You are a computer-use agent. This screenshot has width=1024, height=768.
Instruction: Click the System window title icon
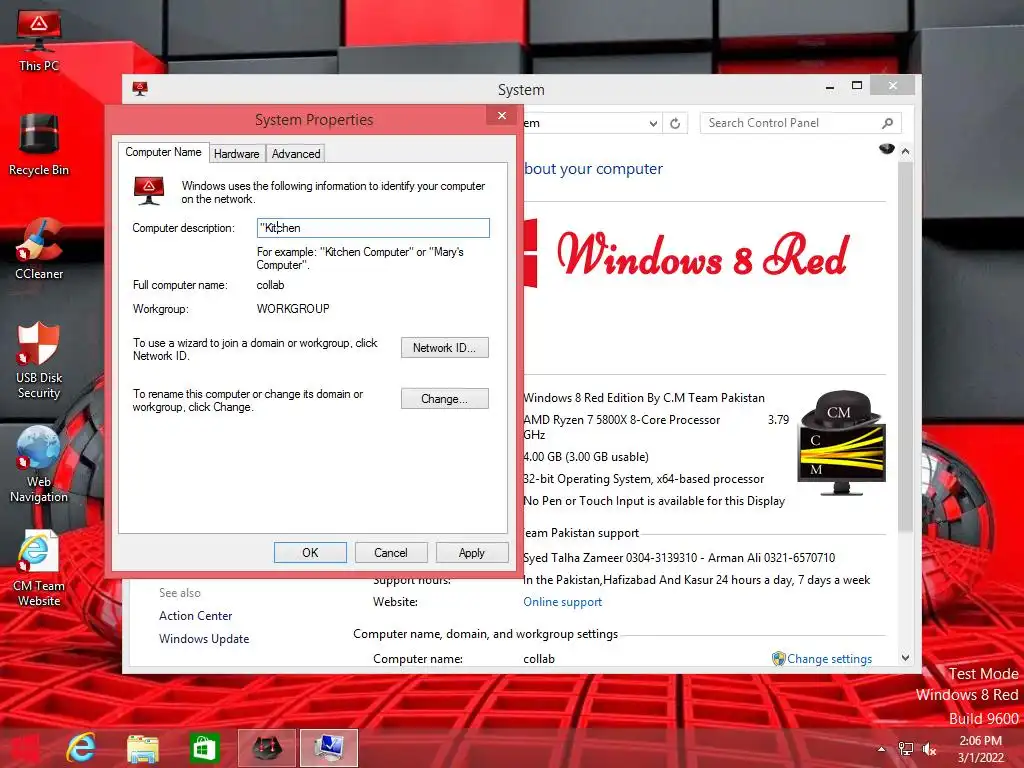point(140,89)
